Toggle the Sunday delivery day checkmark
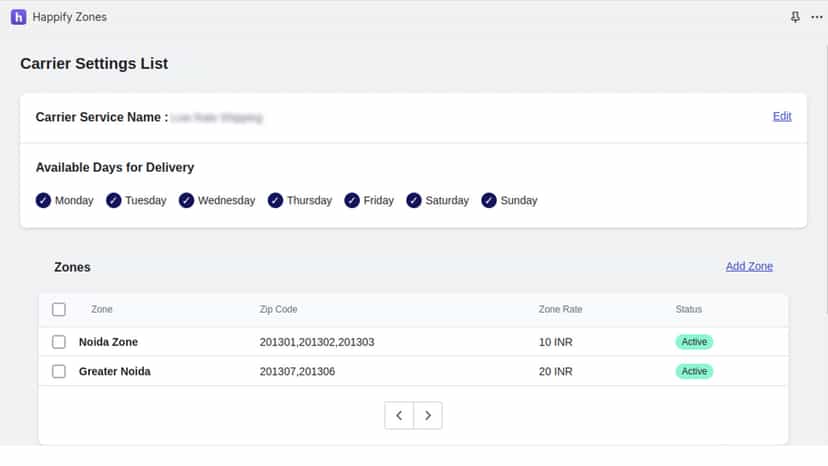Image resolution: width=828 pixels, height=466 pixels. (489, 201)
